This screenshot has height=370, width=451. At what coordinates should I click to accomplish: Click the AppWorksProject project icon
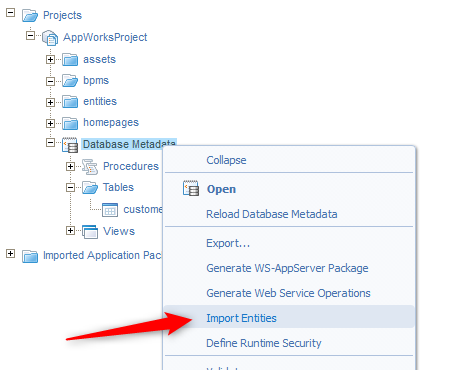(50, 37)
